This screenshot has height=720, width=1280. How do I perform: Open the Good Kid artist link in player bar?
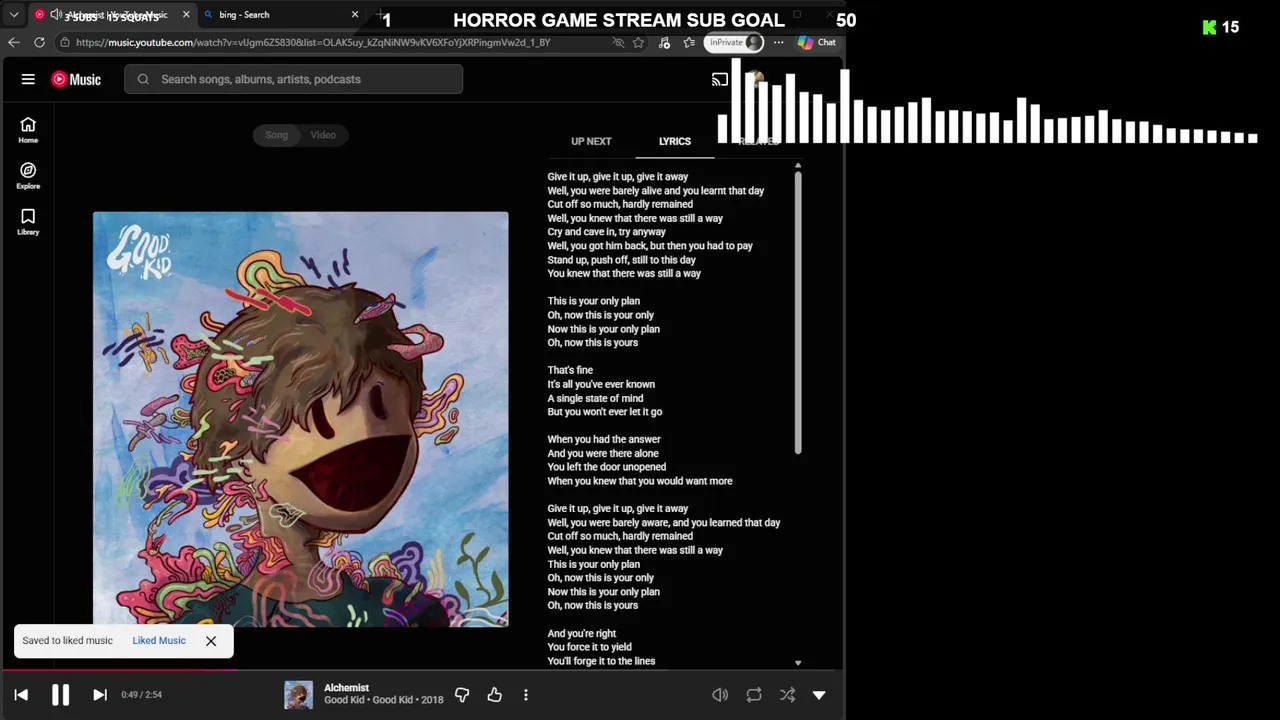(344, 700)
